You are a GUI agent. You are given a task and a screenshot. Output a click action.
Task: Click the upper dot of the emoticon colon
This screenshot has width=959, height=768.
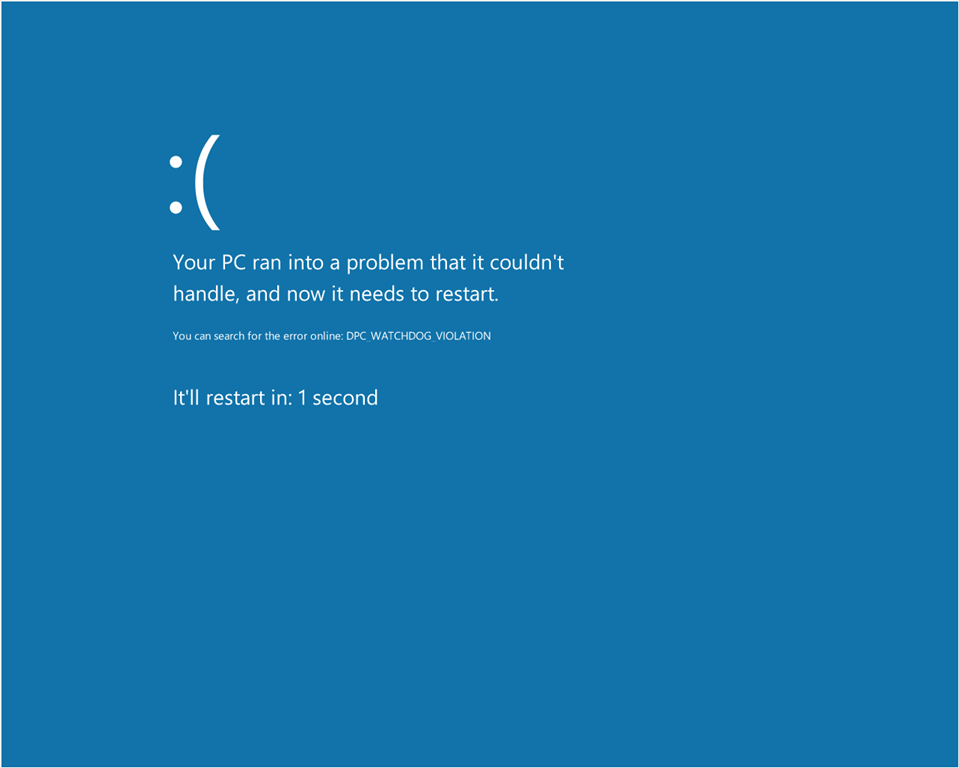[176, 162]
